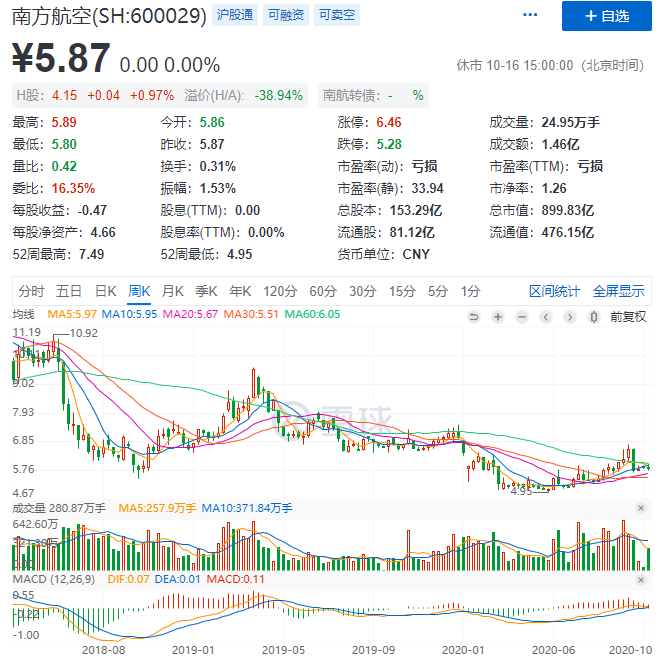This screenshot has width=660, height=658.
Task: Zoom out chart with minus icon
Action: click(x=522, y=317)
